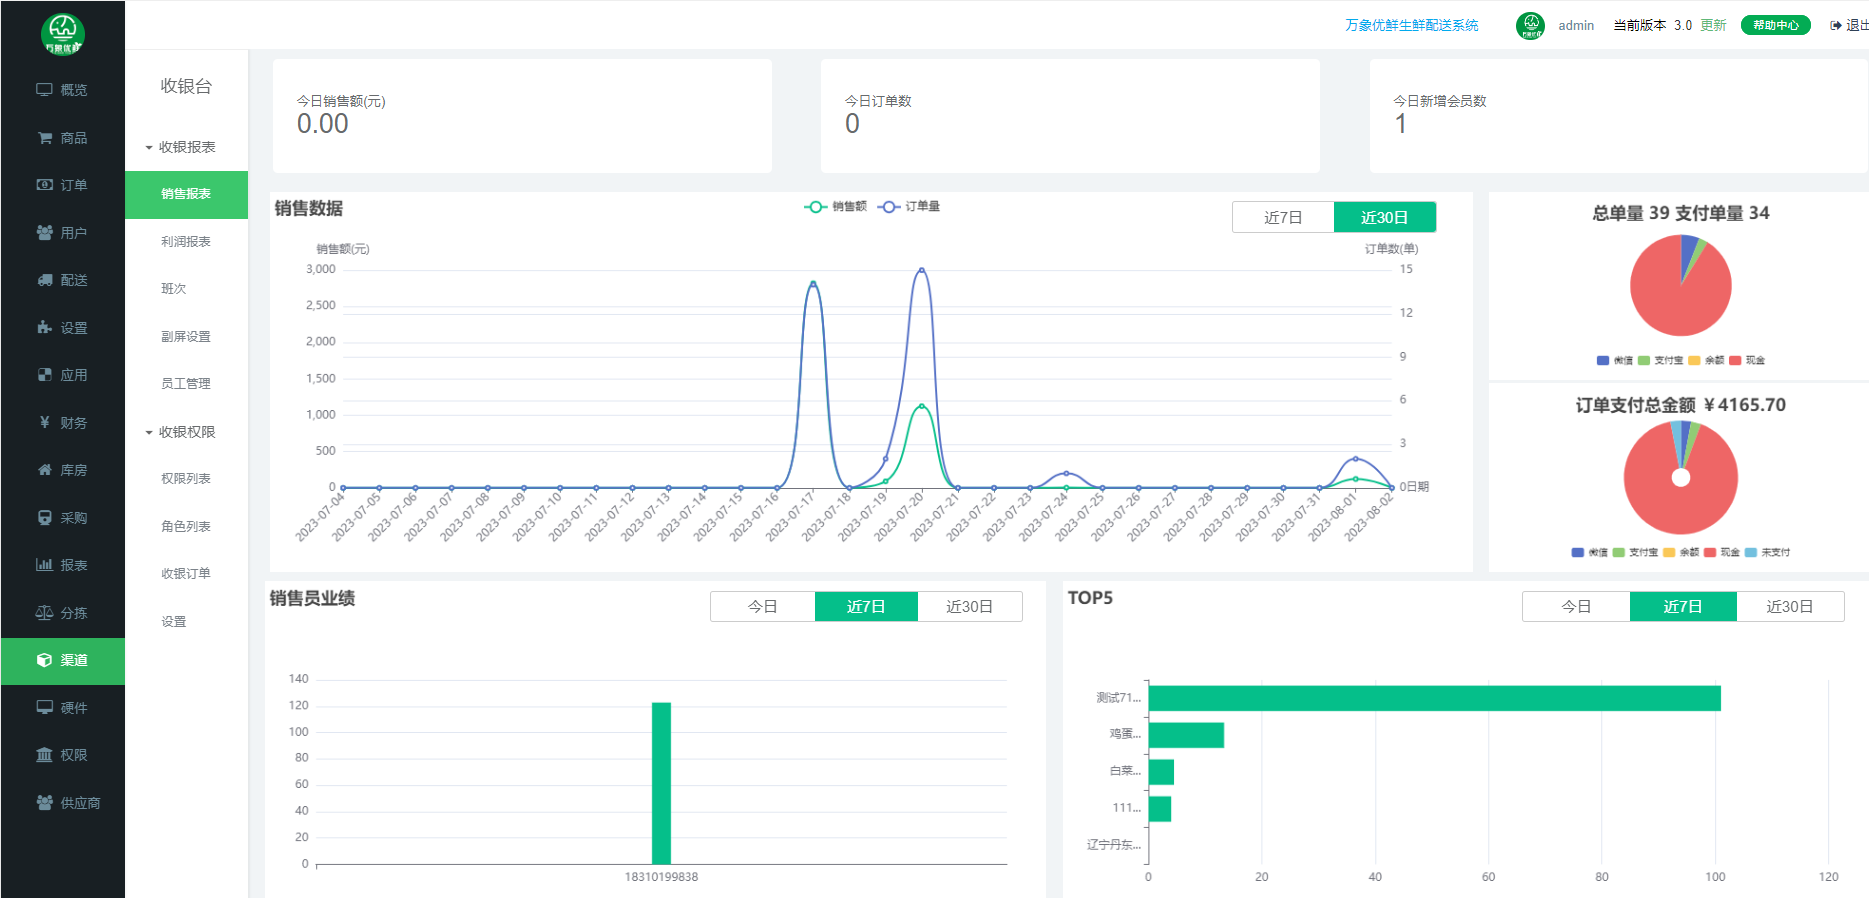Image resolution: width=1869 pixels, height=898 pixels.
Task: Toggle 销售额 series in chart legend
Action: (x=835, y=207)
